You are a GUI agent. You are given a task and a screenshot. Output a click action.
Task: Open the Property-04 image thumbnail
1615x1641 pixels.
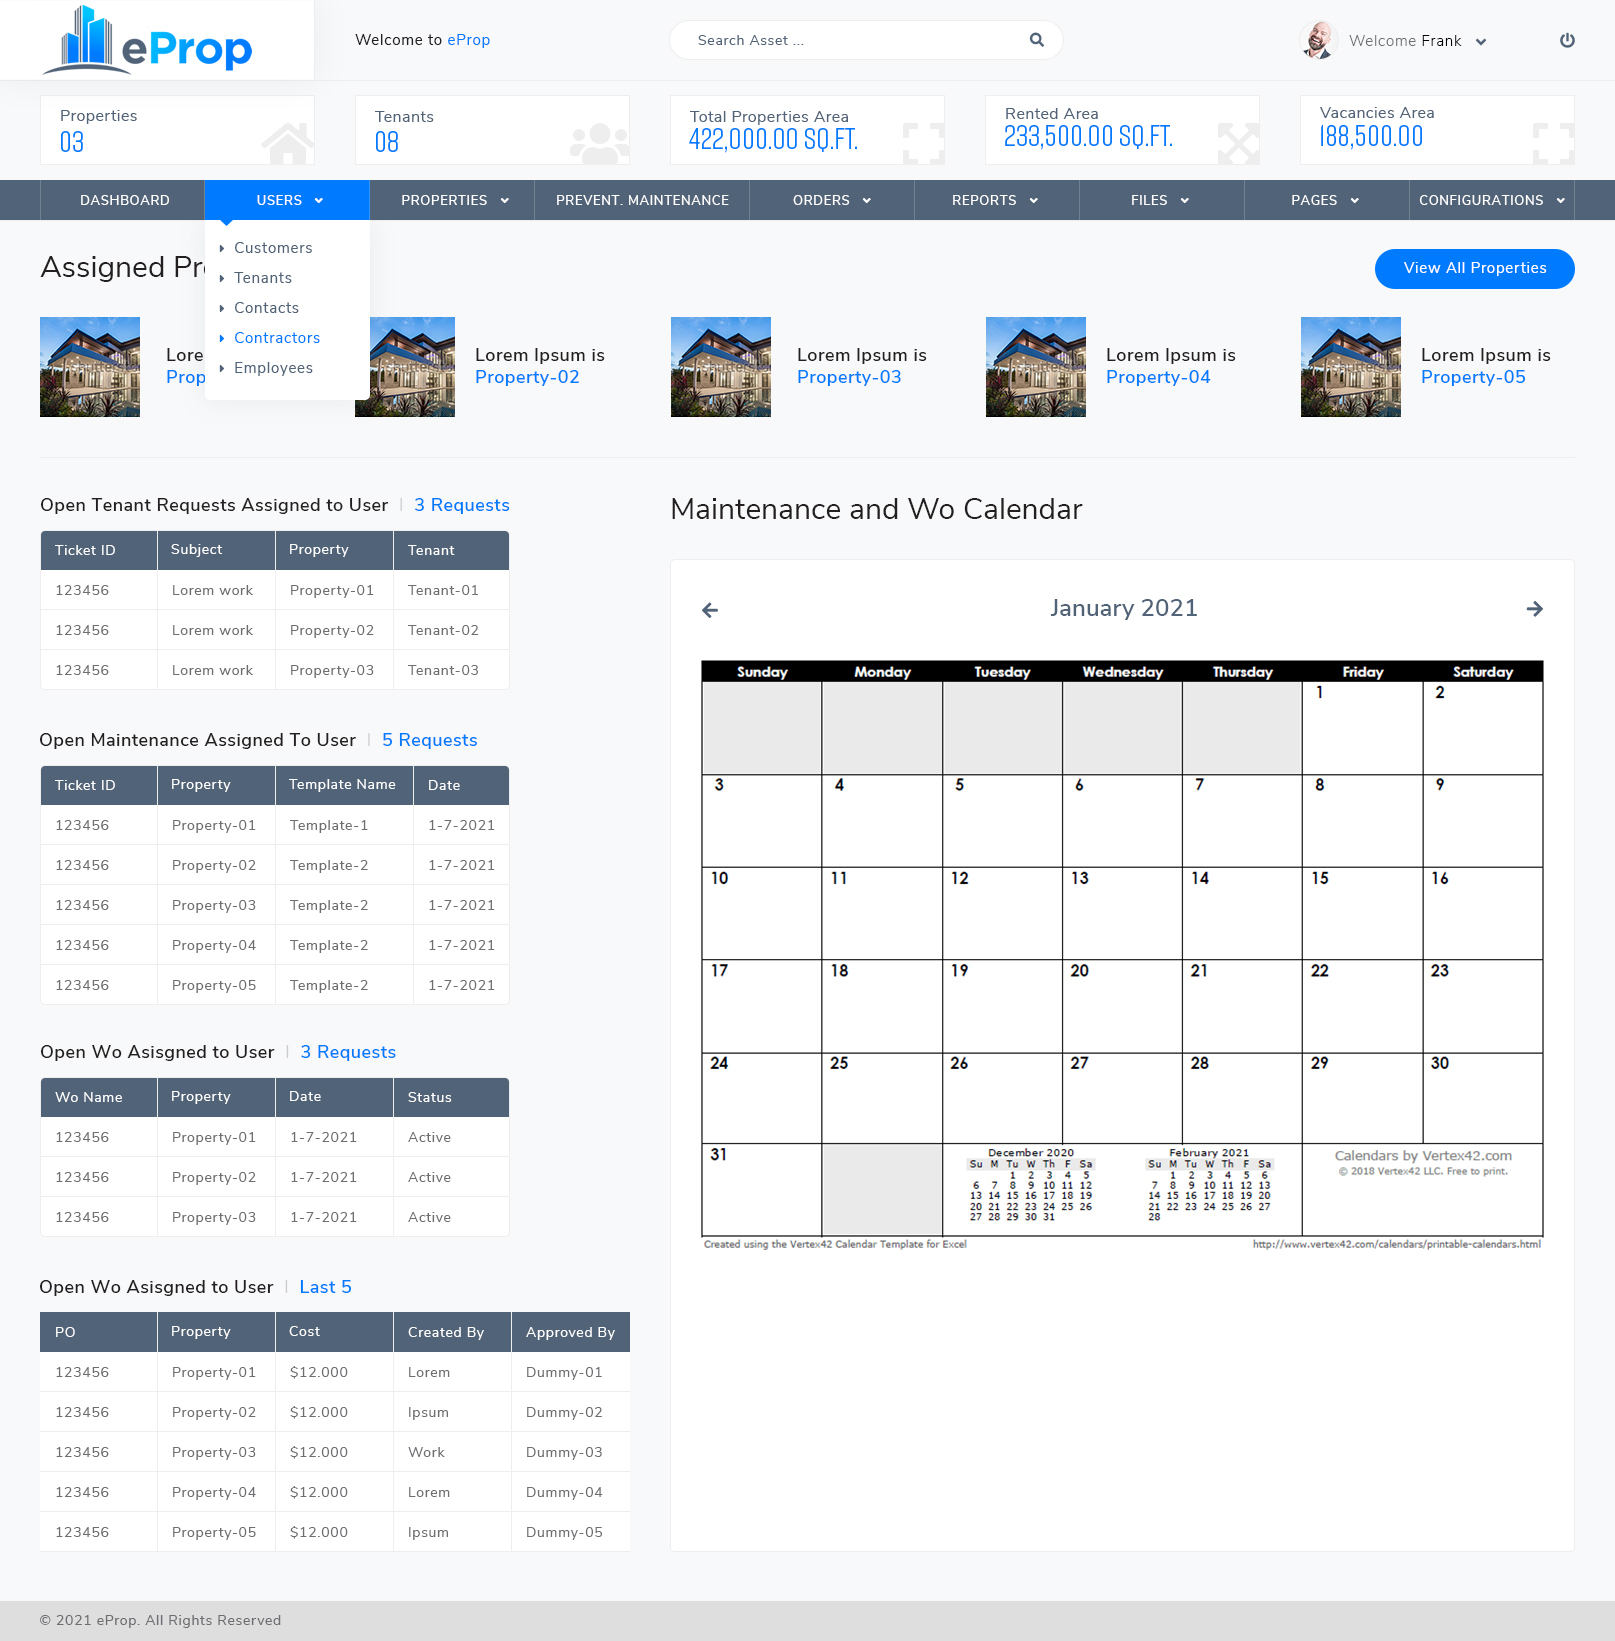[x=1035, y=366]
